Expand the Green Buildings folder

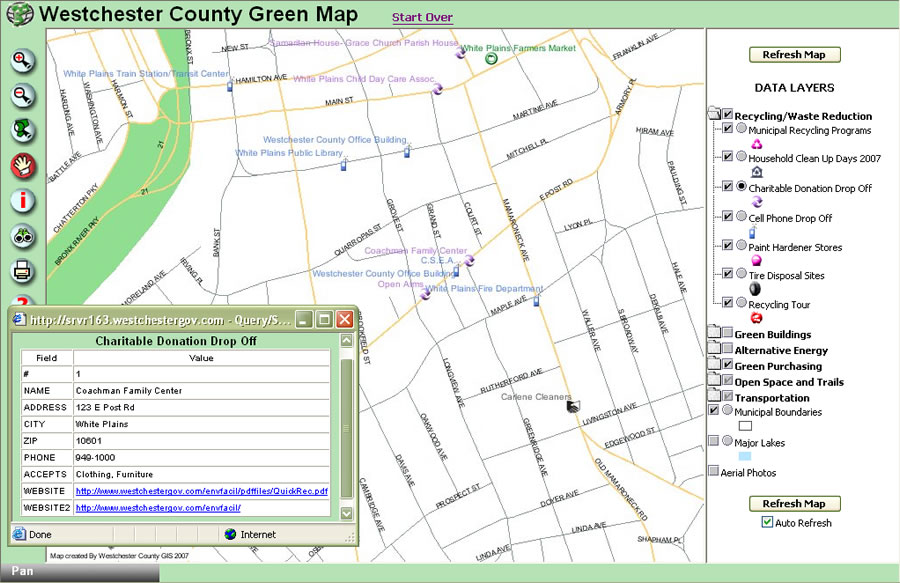tap(714, 331)
